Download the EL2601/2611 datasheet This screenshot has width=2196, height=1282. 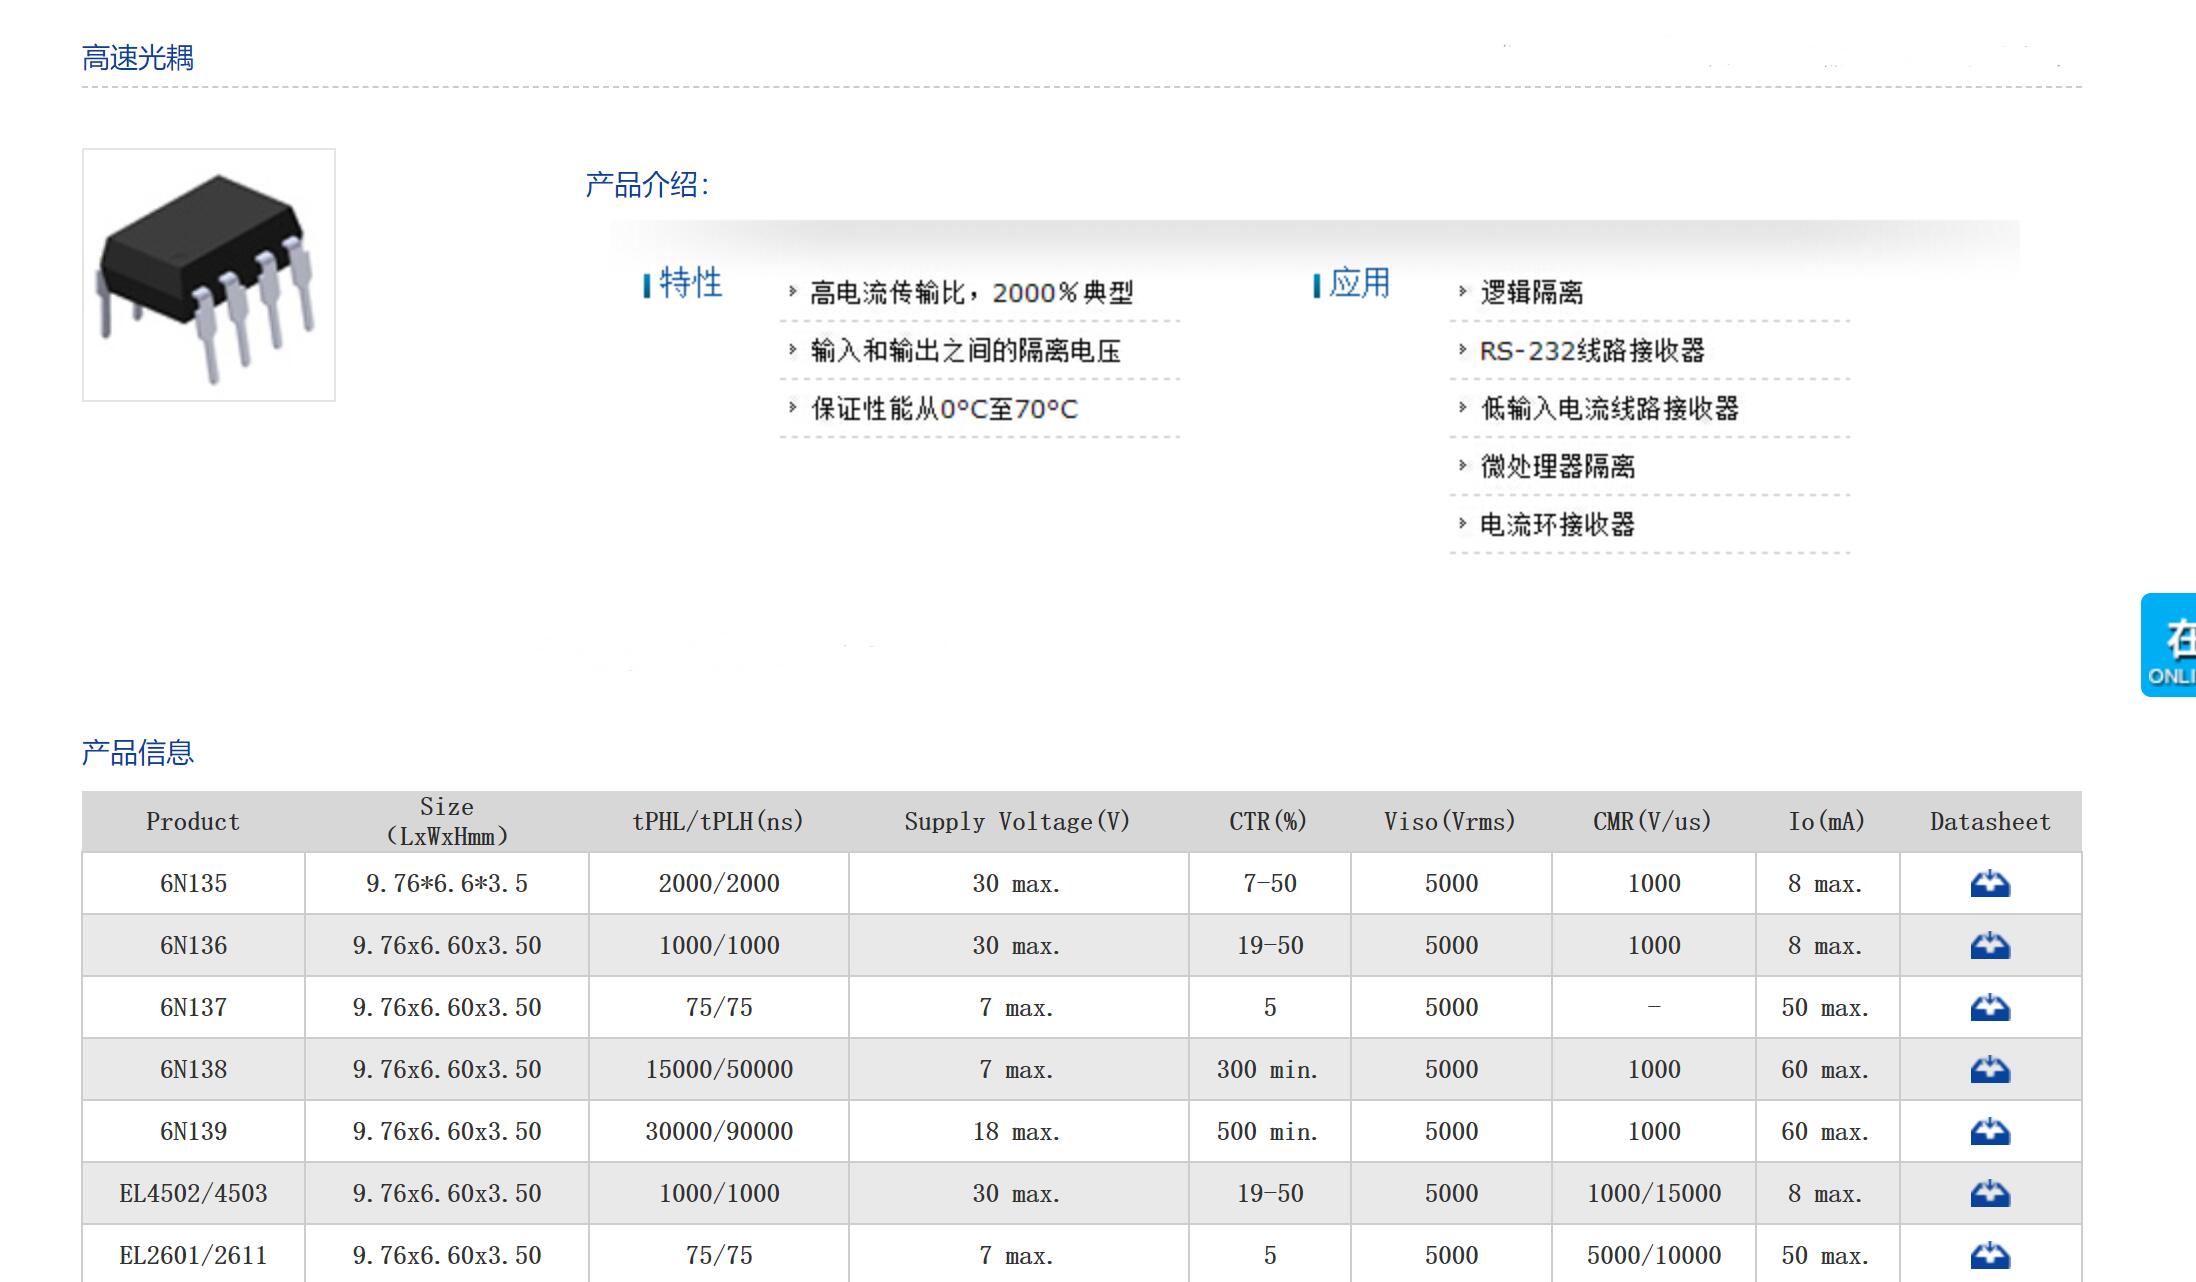[x=1989, y=1255]
